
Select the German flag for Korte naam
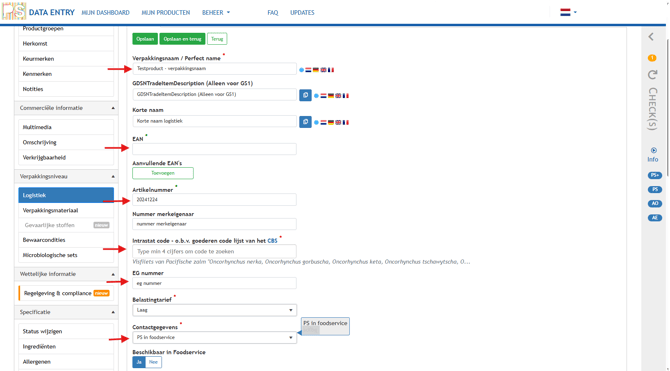coord(331,122)
